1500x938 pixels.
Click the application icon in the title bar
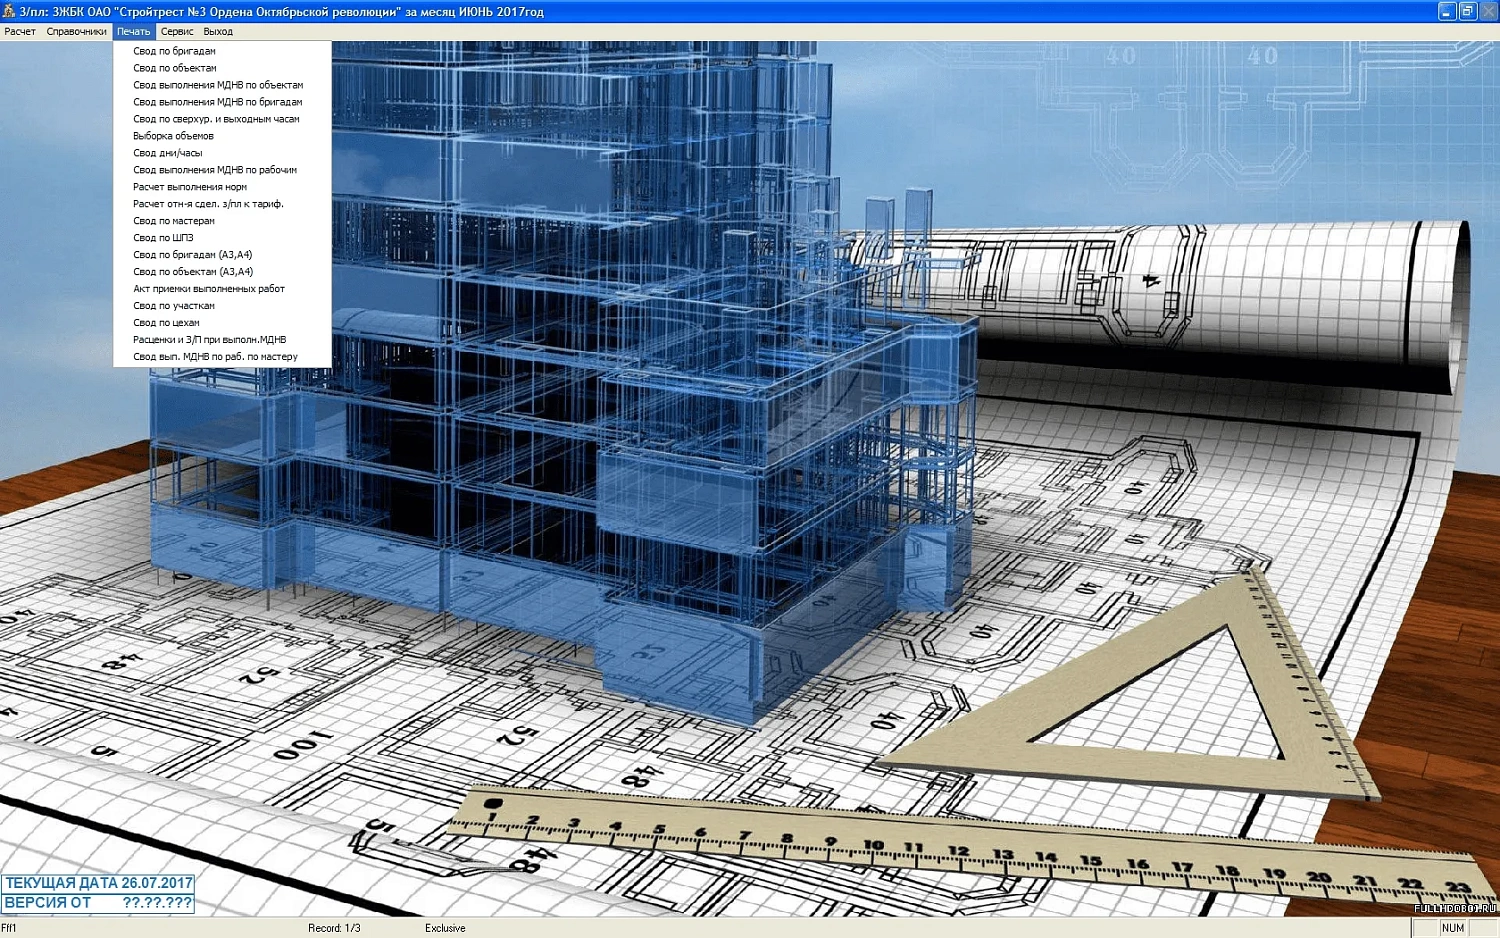[9, 11]
